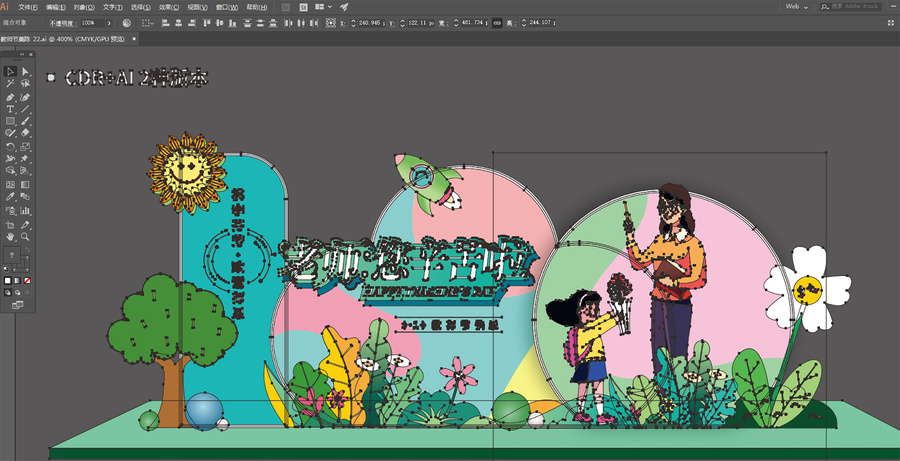Change screen mode at toolbar bottom
Screen dimensions: 900x461
18,305
